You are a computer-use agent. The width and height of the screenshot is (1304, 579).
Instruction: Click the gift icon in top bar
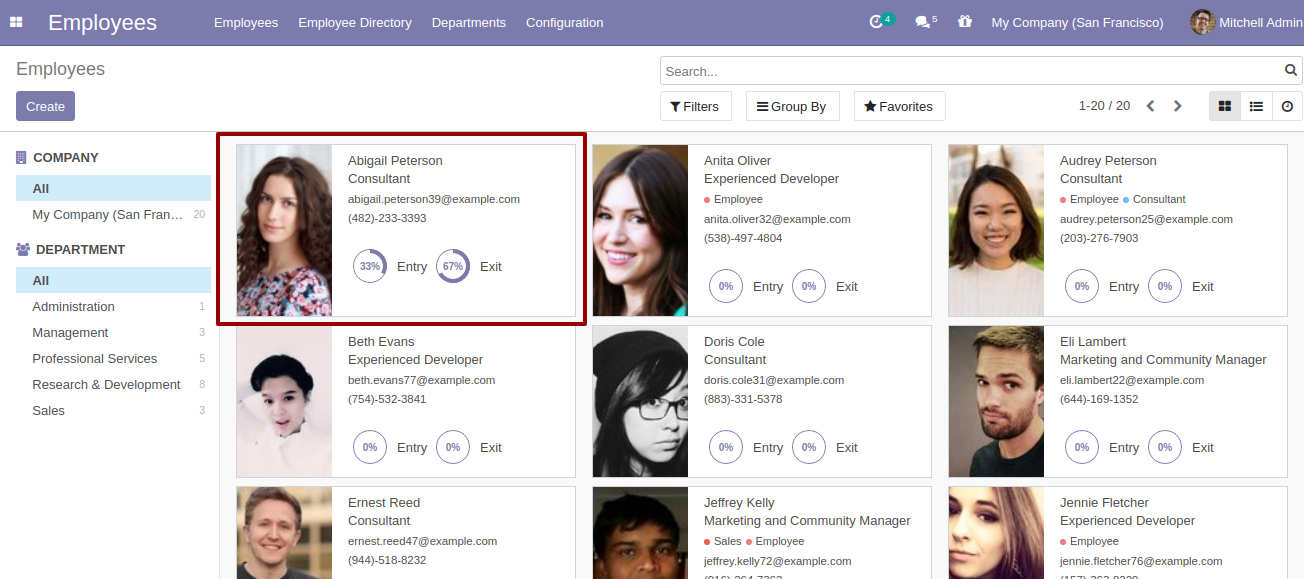coord(964,22)
